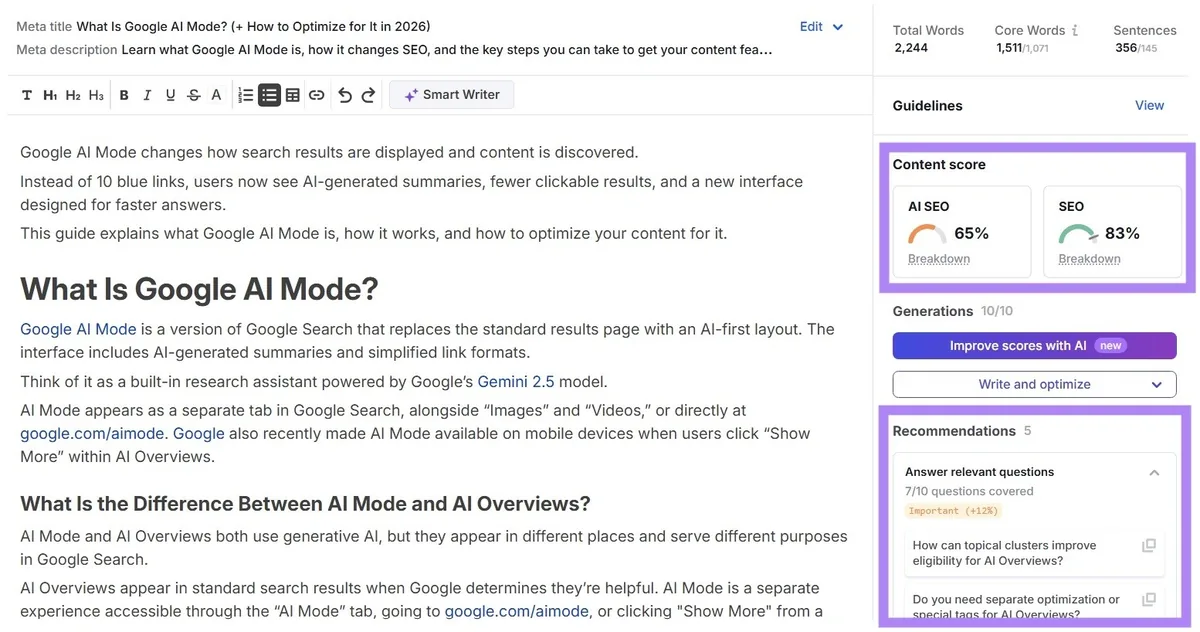The image size is (1200, 632).
Task: Apply Heading 3 formatting
Action: pos(96,95)
